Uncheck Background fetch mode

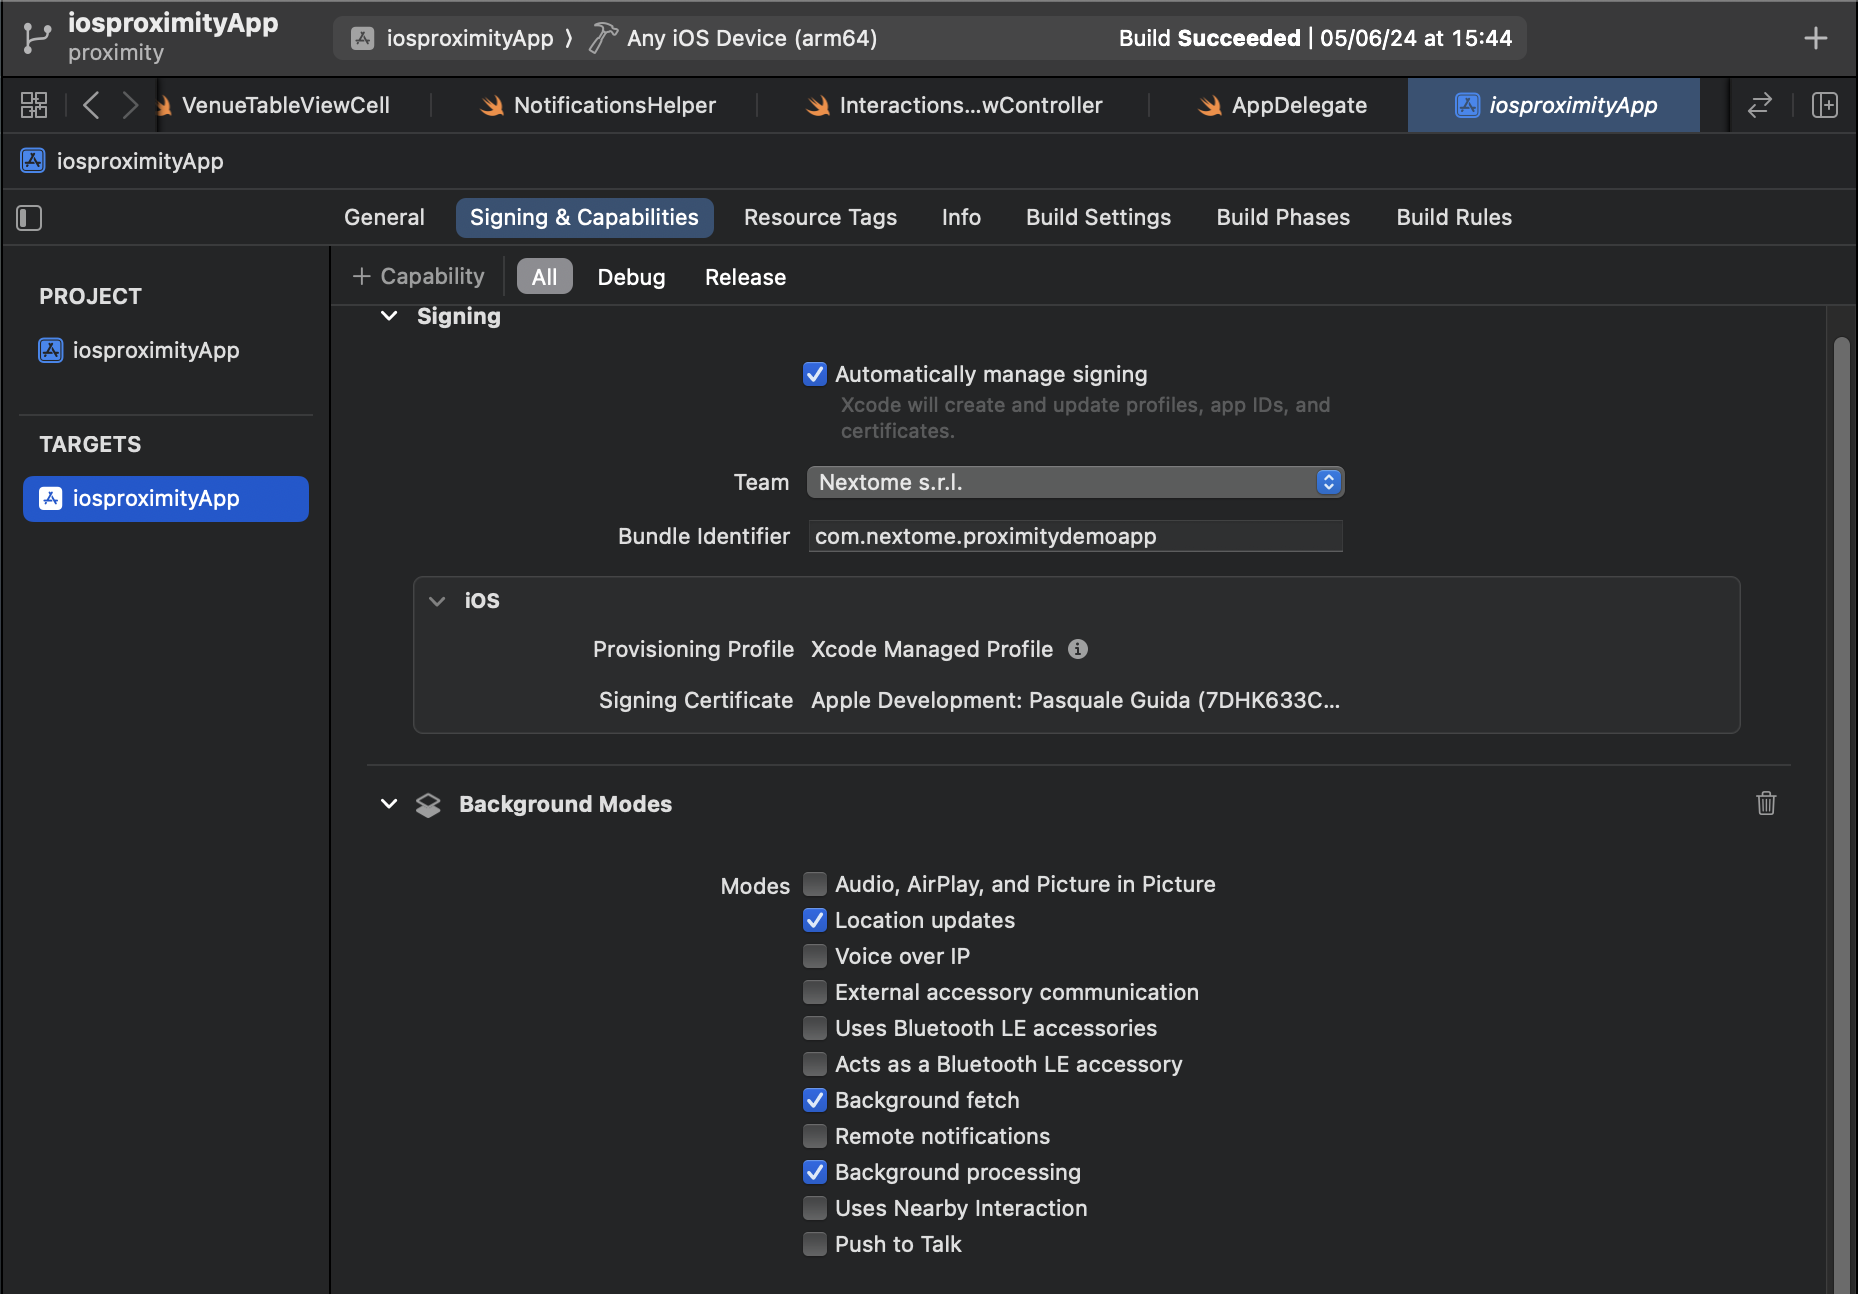tap(815, 1100)
